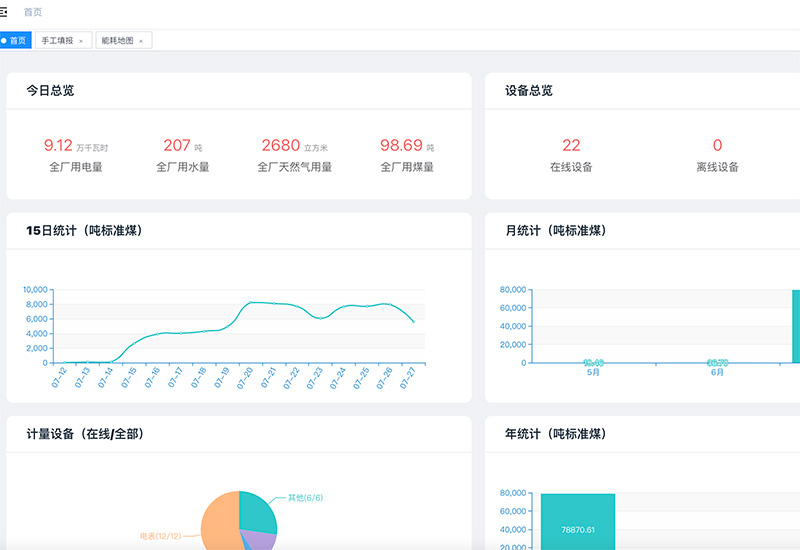Image resolution: width=800 pixels, height=550 pixels.
Task: Click the 全厂用水量 label
Action: tap(183, 167)
